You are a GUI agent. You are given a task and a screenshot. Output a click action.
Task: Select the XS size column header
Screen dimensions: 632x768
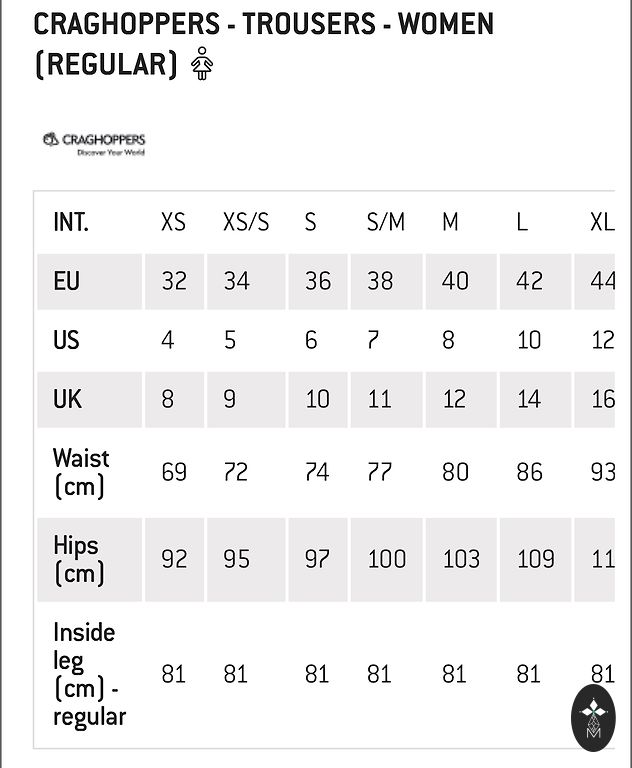[173, 222]
